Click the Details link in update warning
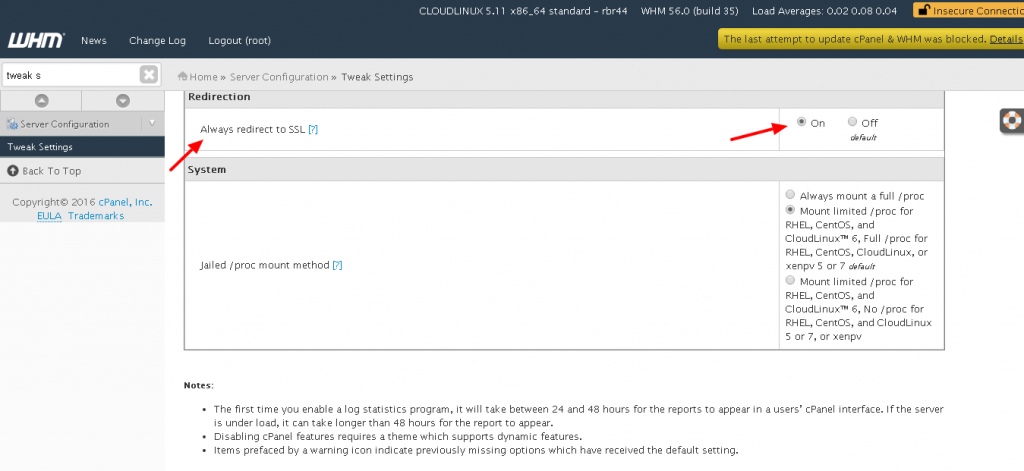 1006,39
